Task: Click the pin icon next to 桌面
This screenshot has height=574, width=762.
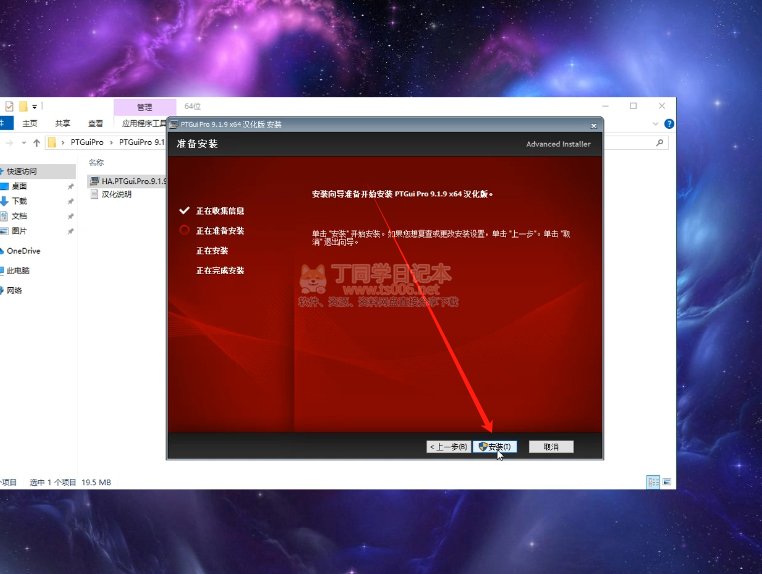Action: pos(70,187)
